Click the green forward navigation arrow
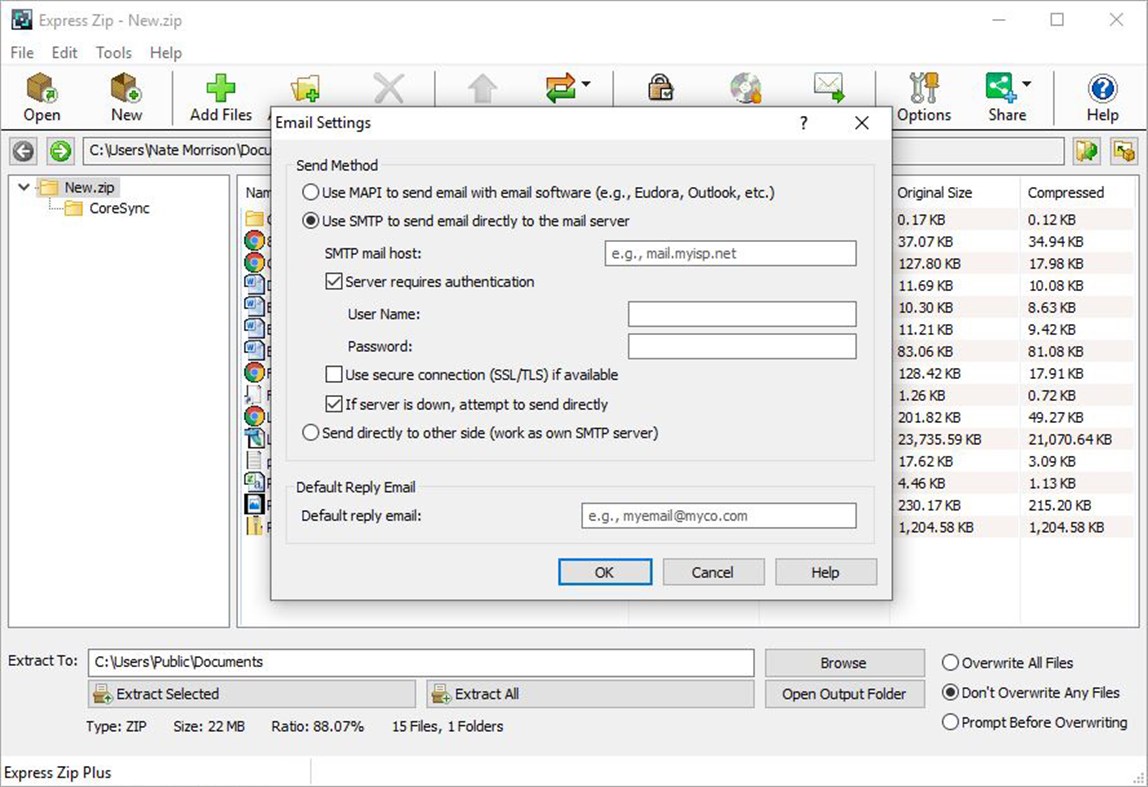This screenshot has width=1148, height=787. 57,151
